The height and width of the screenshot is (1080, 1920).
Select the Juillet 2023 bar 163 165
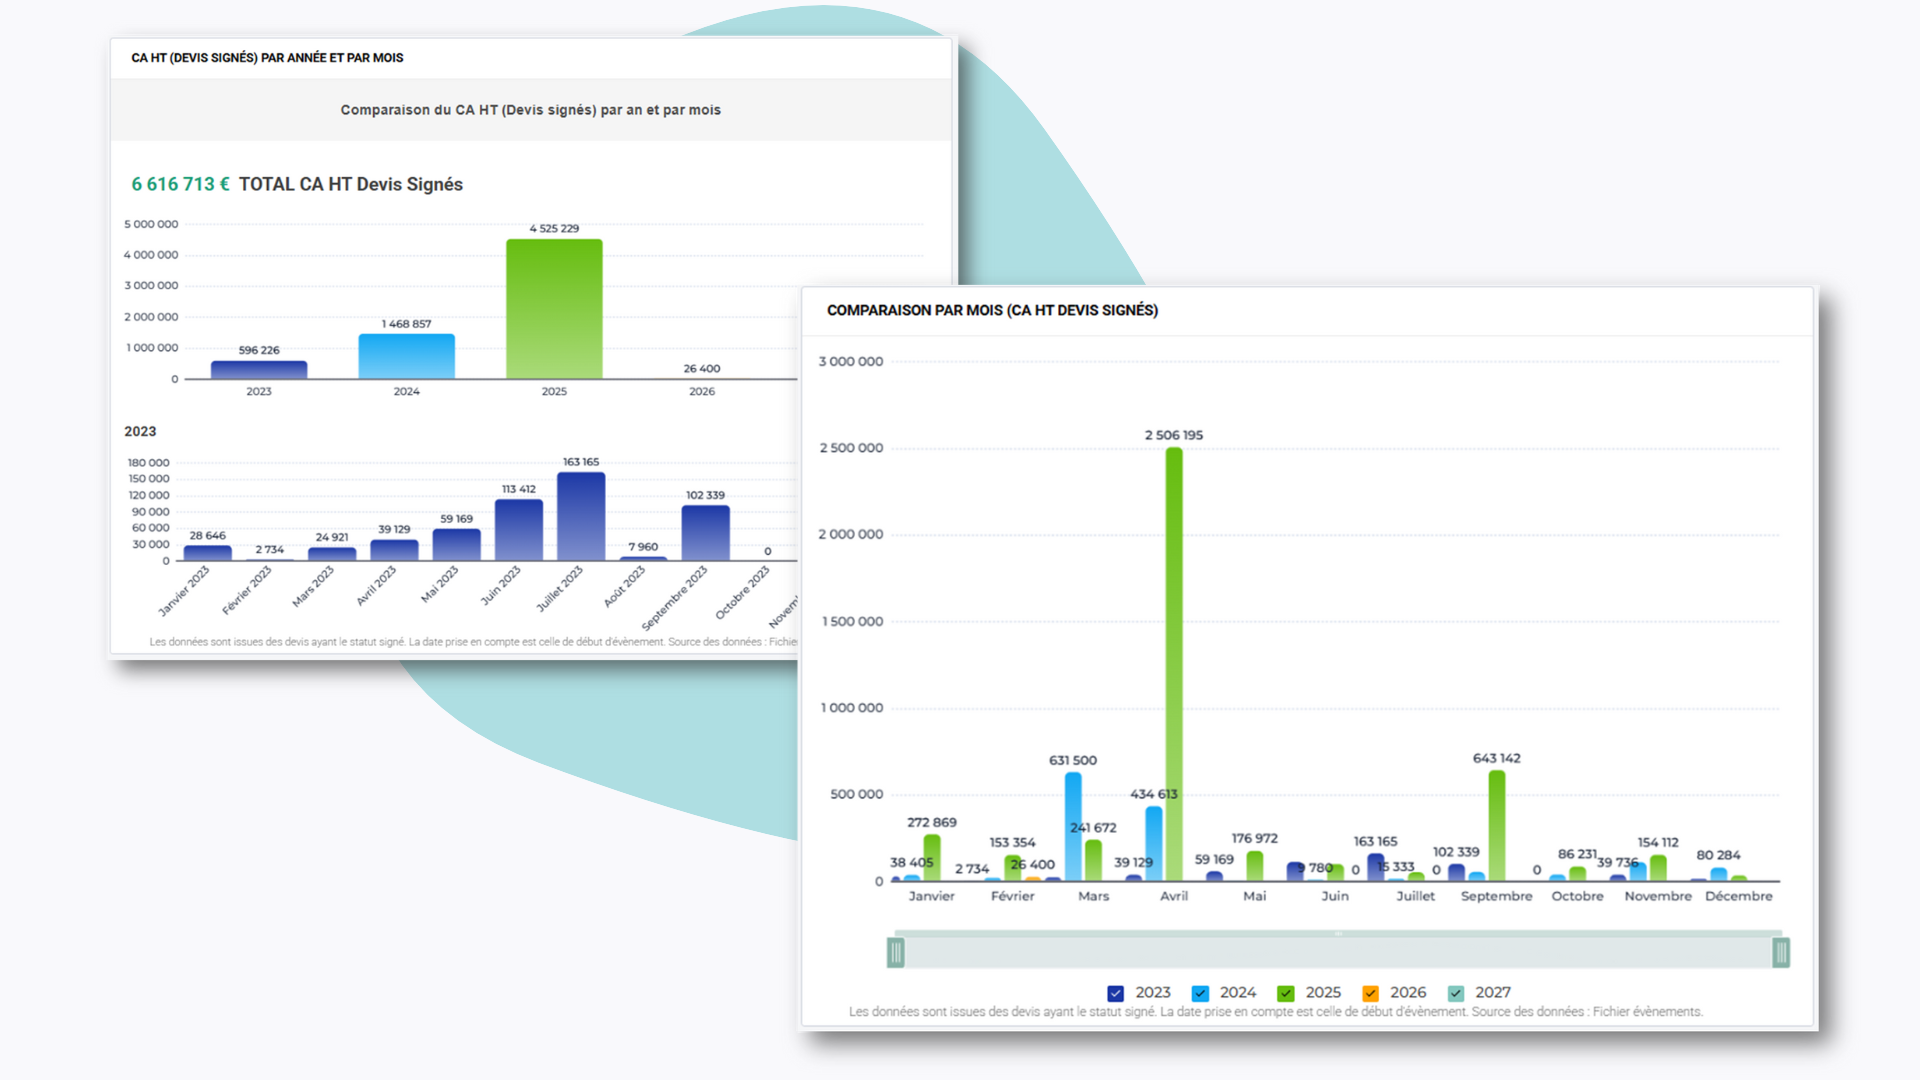(x=581, y=516)
